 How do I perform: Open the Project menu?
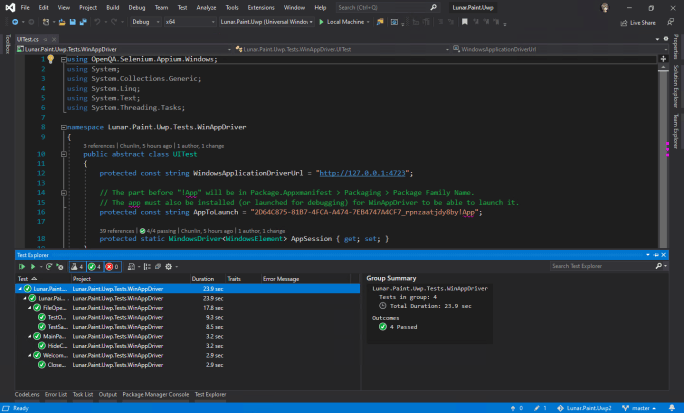[88, 7]
